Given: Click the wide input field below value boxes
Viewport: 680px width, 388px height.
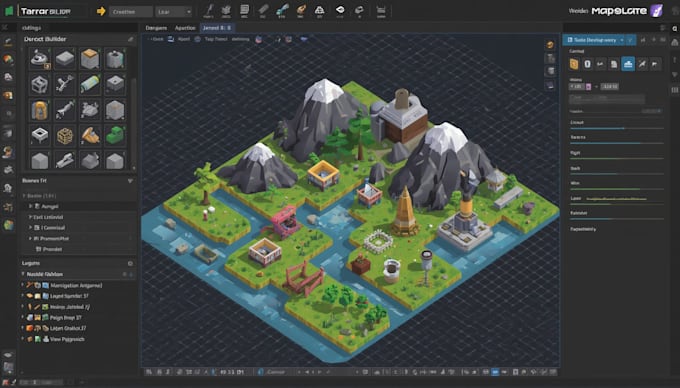Looking at the screenshot, I should tap(607, 99).
